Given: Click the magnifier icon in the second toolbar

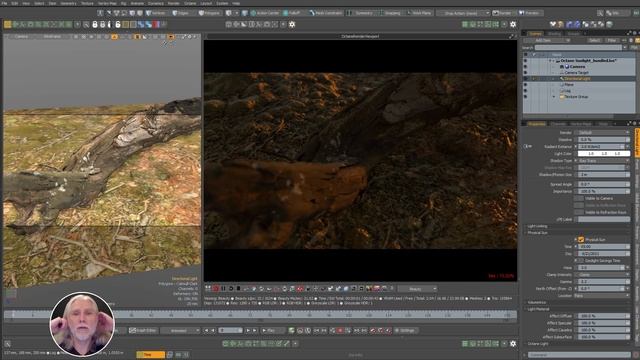Looking at the screenshot, I should 86,25.
